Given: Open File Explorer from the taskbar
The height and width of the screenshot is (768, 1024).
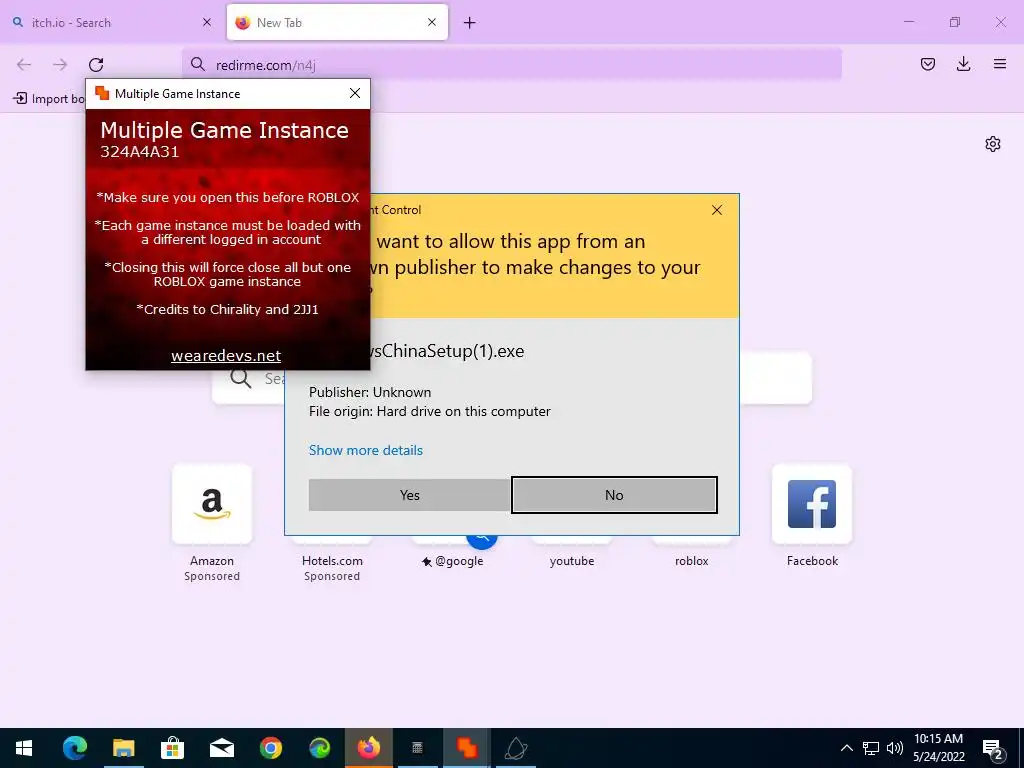Looking at the screenshot, I should [123, 748].
